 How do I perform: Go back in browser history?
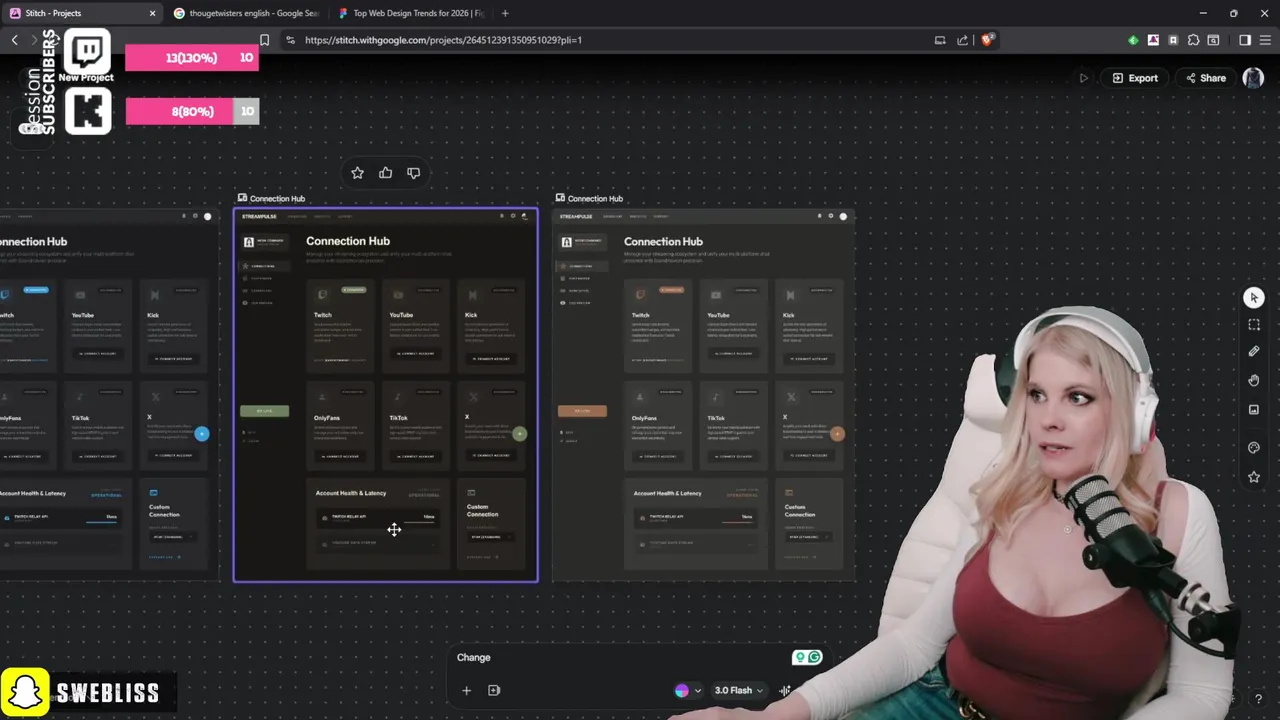click(14, 40)
